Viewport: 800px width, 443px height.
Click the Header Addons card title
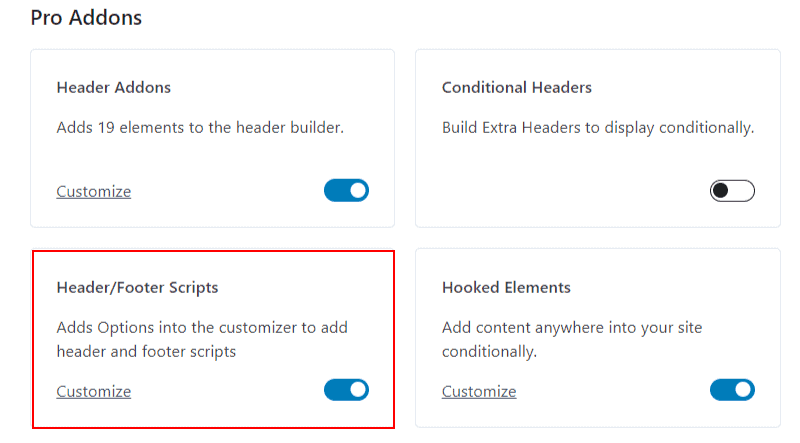[x=114, y=87]
